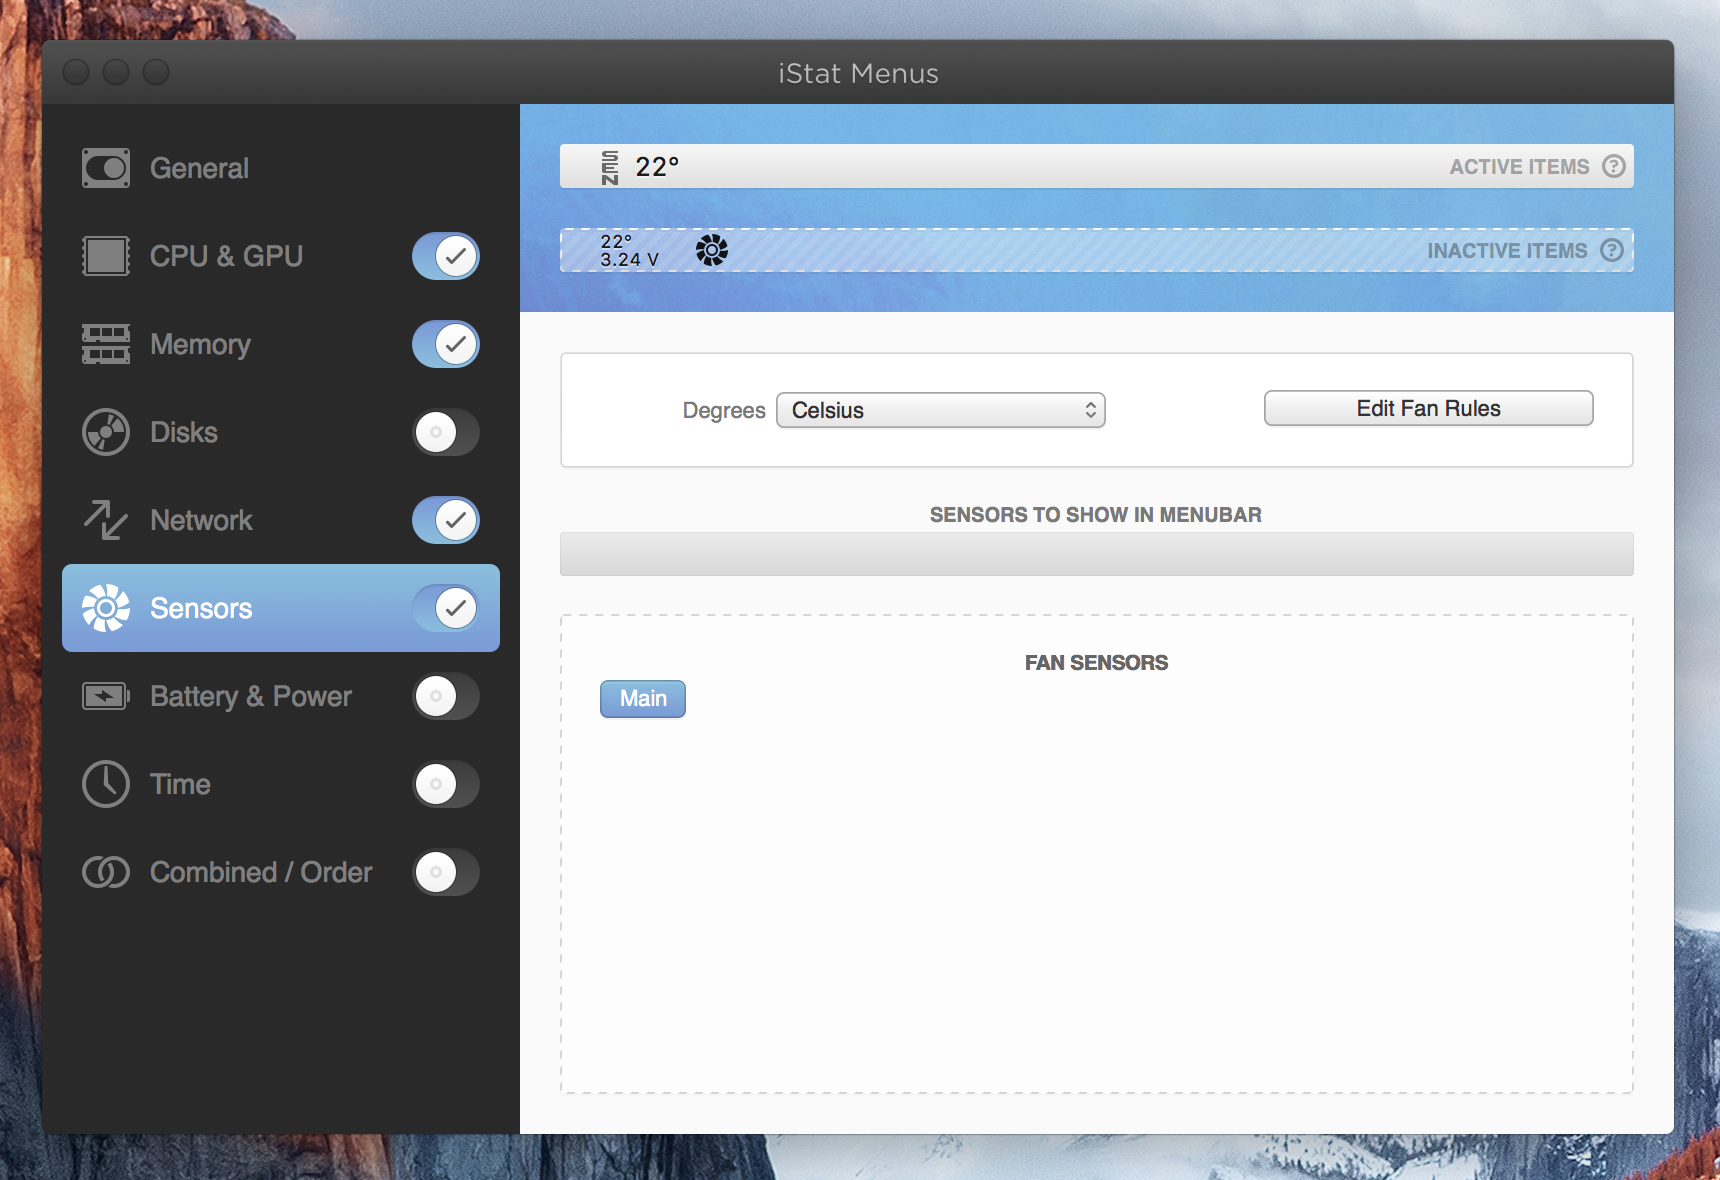
Task: Go to the Time section
Action: pyautogui.click(x=180, y=784)
